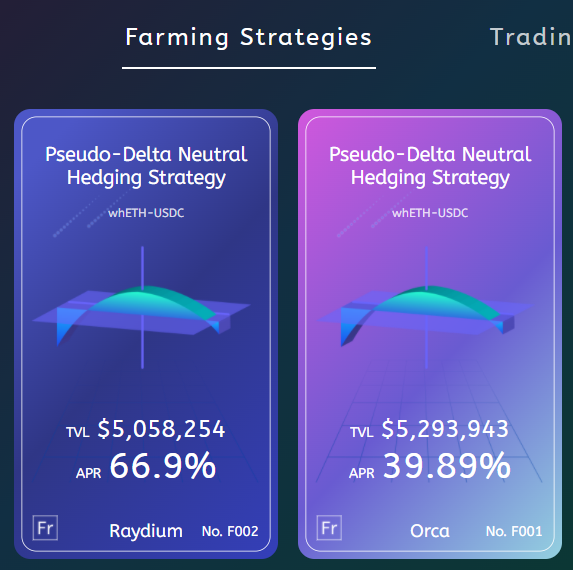This screenshot has width=573, height=570.
Task: Select the Raydium strategy chart graphic
Action: 142,309
